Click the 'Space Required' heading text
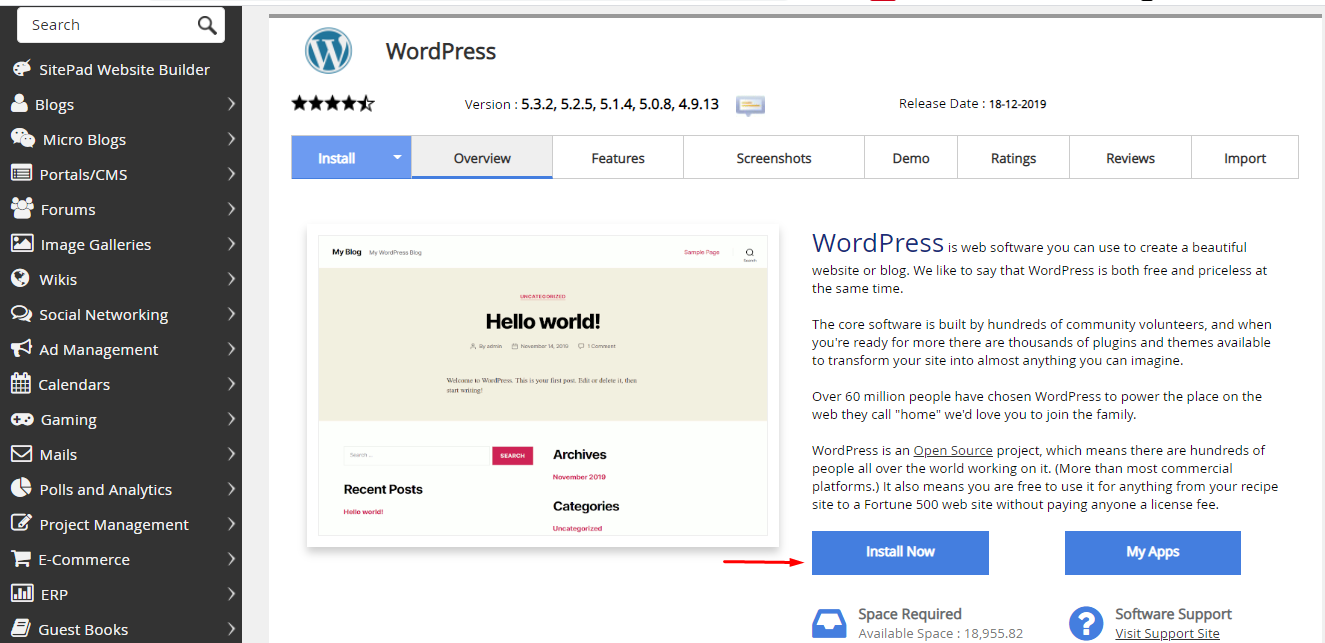 coord(910,614)
